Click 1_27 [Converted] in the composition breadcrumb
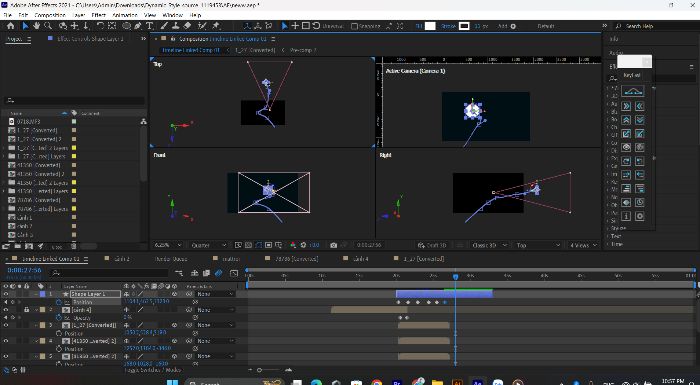 (x=255, y=50)
